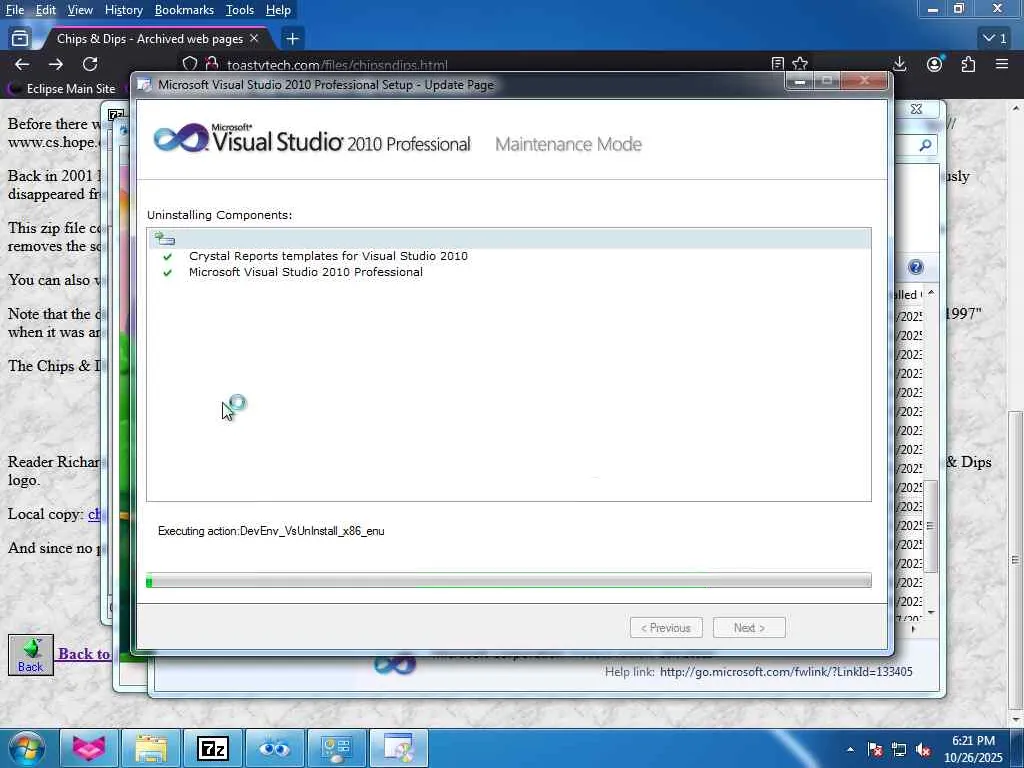Select the Chips & Dips tab

point(150,39)
